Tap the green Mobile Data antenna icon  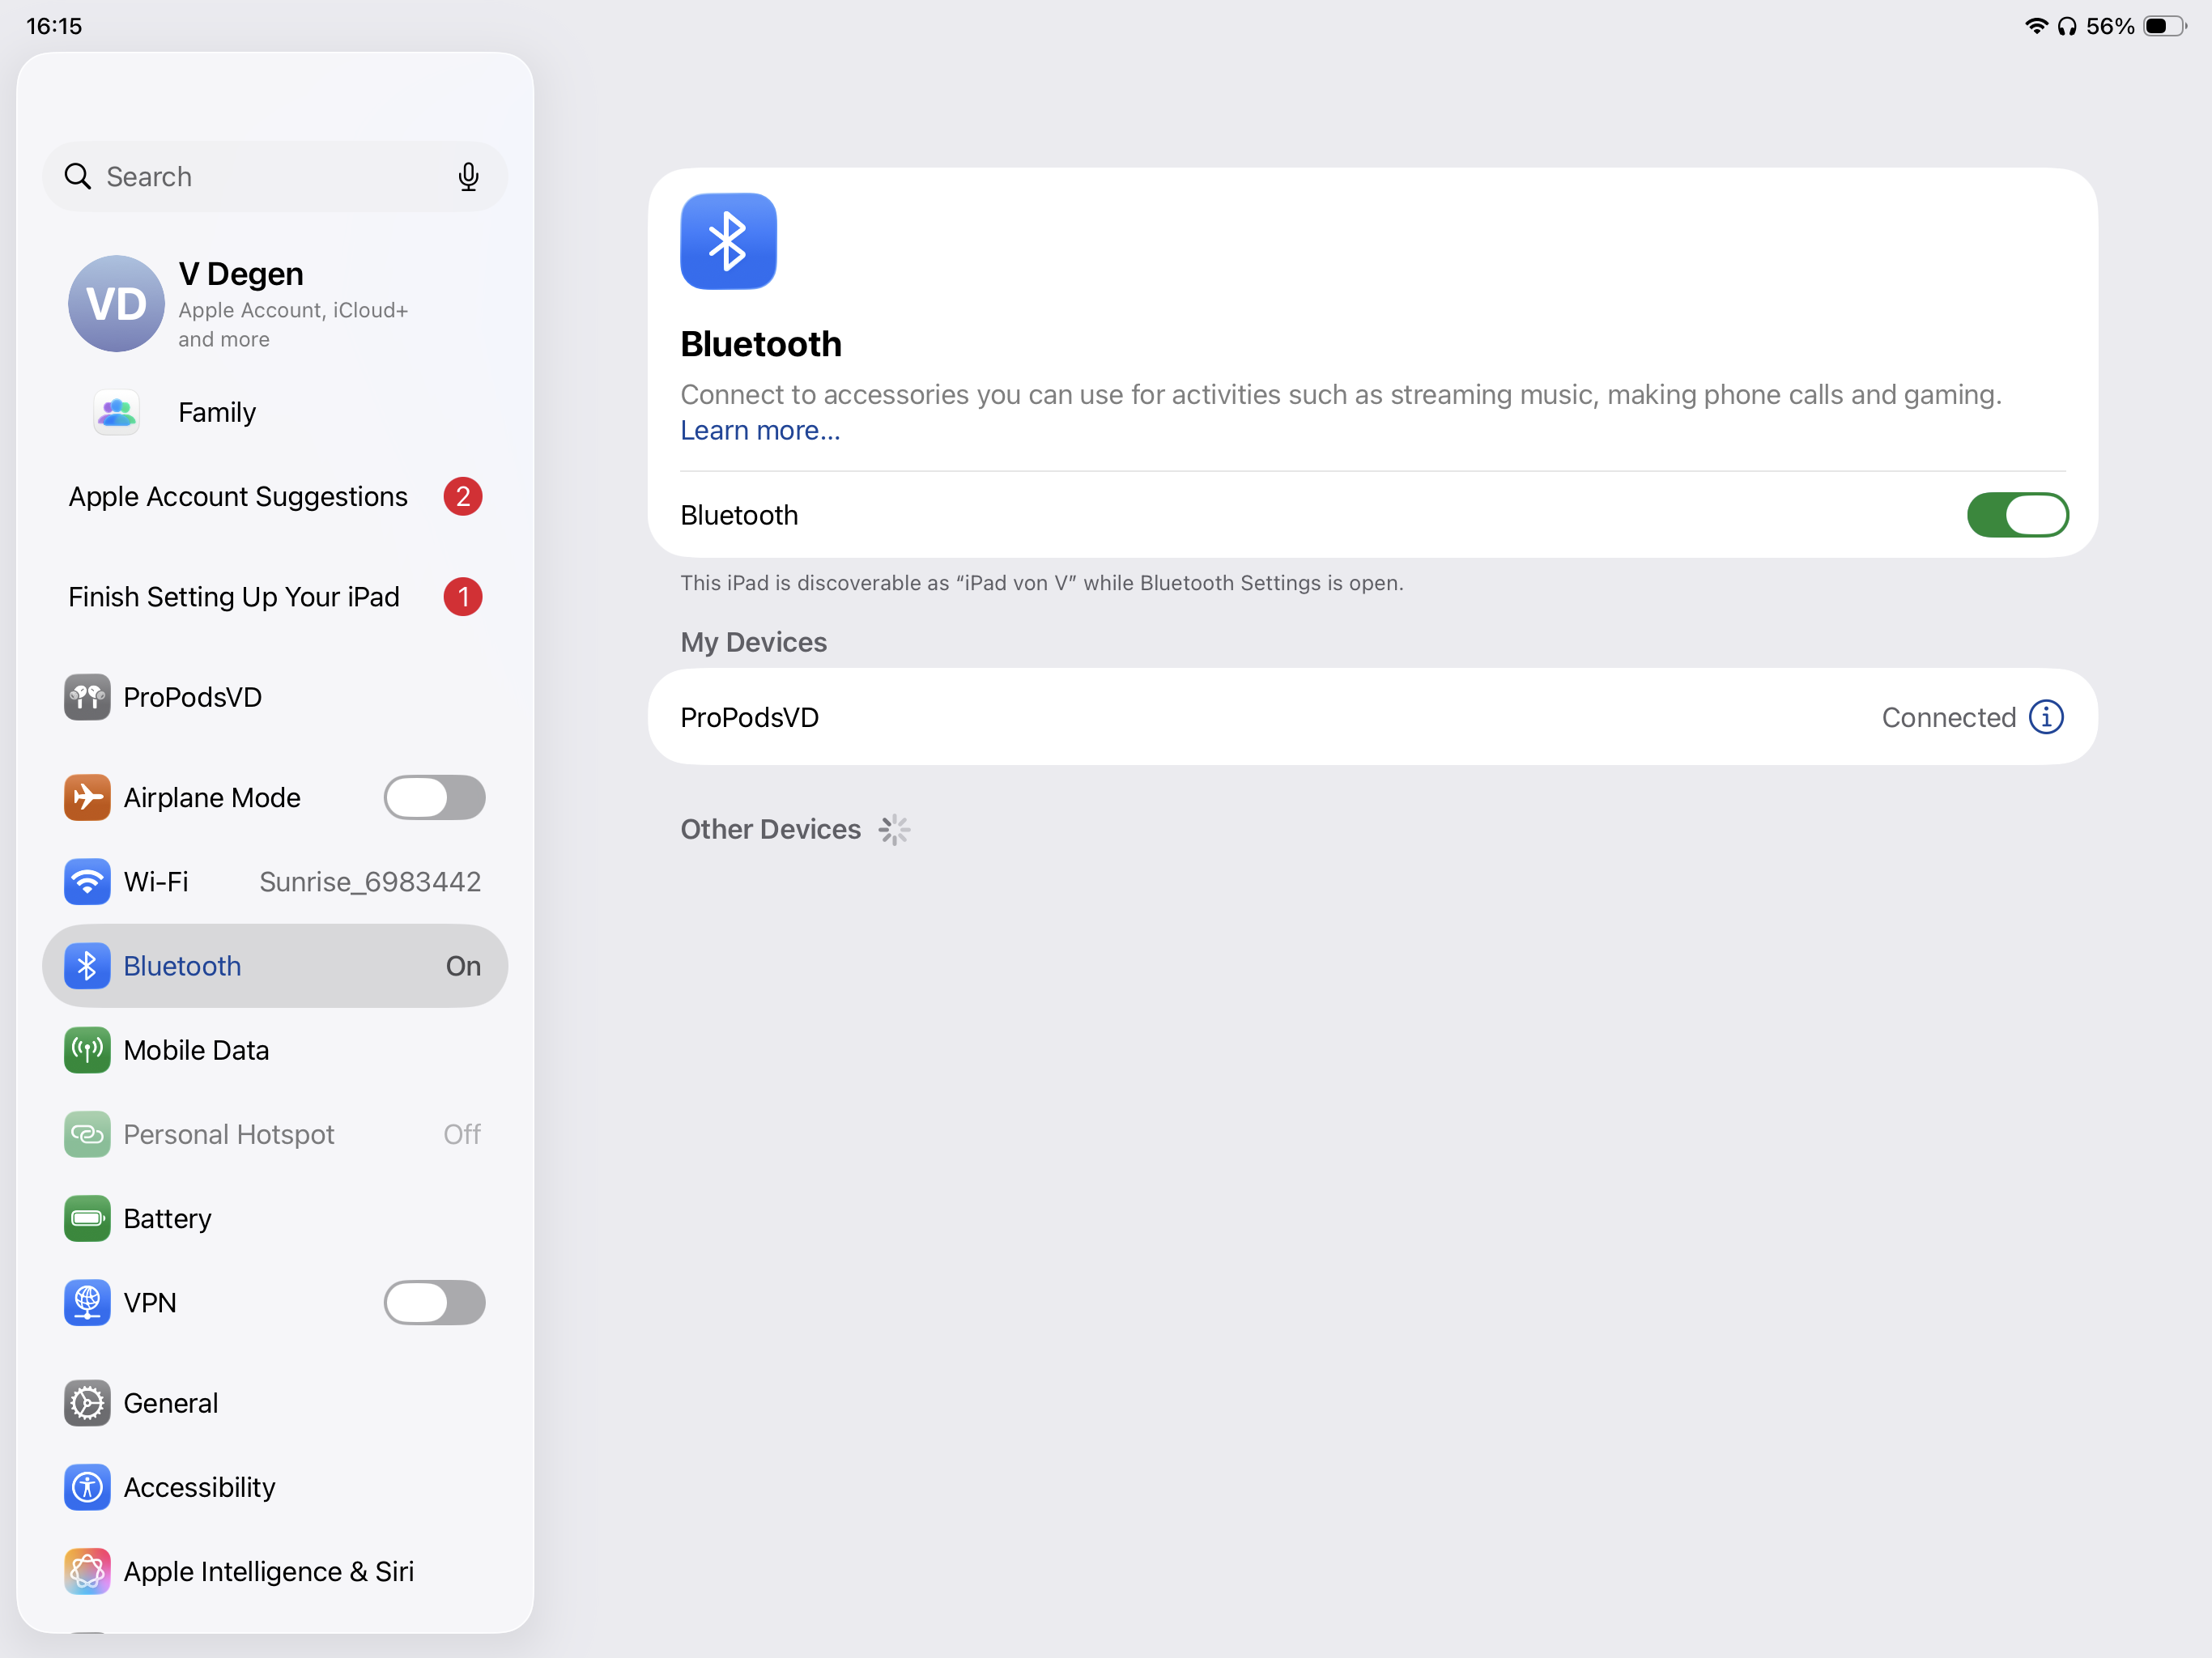point(87,1050)
